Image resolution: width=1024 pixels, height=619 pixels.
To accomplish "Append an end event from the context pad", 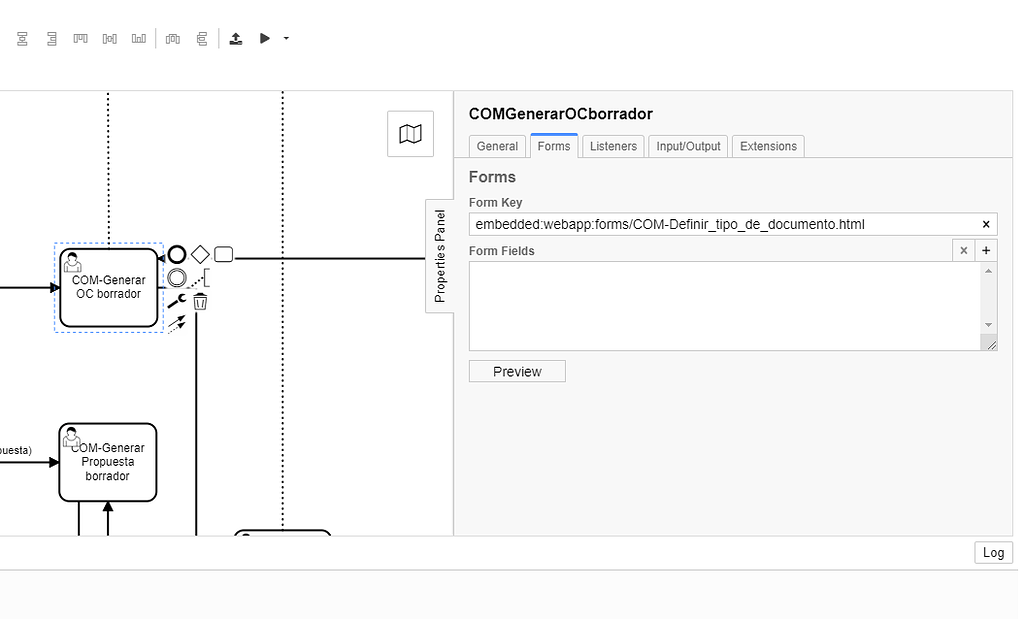I will [178, 253].
